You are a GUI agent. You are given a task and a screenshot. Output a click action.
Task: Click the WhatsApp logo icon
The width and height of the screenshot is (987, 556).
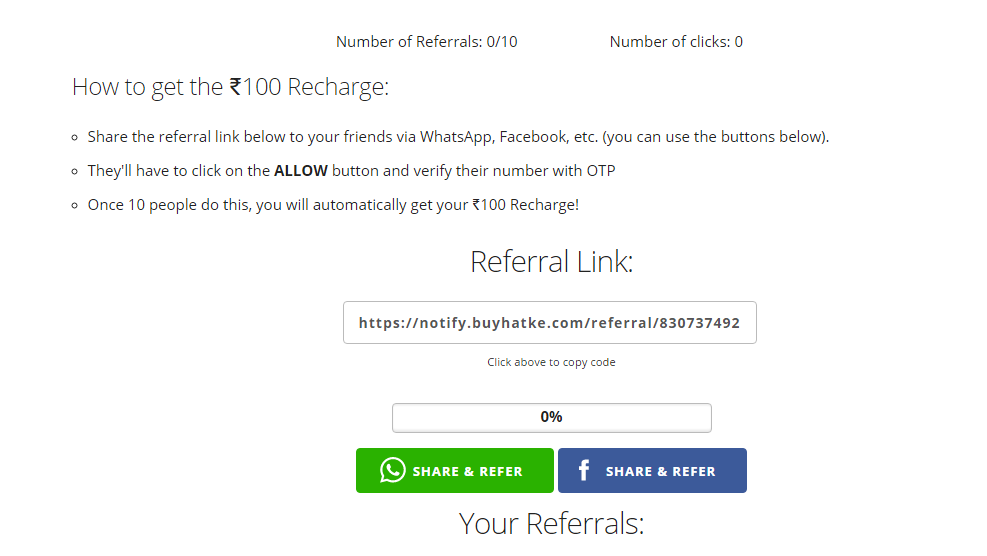[393, 470]
